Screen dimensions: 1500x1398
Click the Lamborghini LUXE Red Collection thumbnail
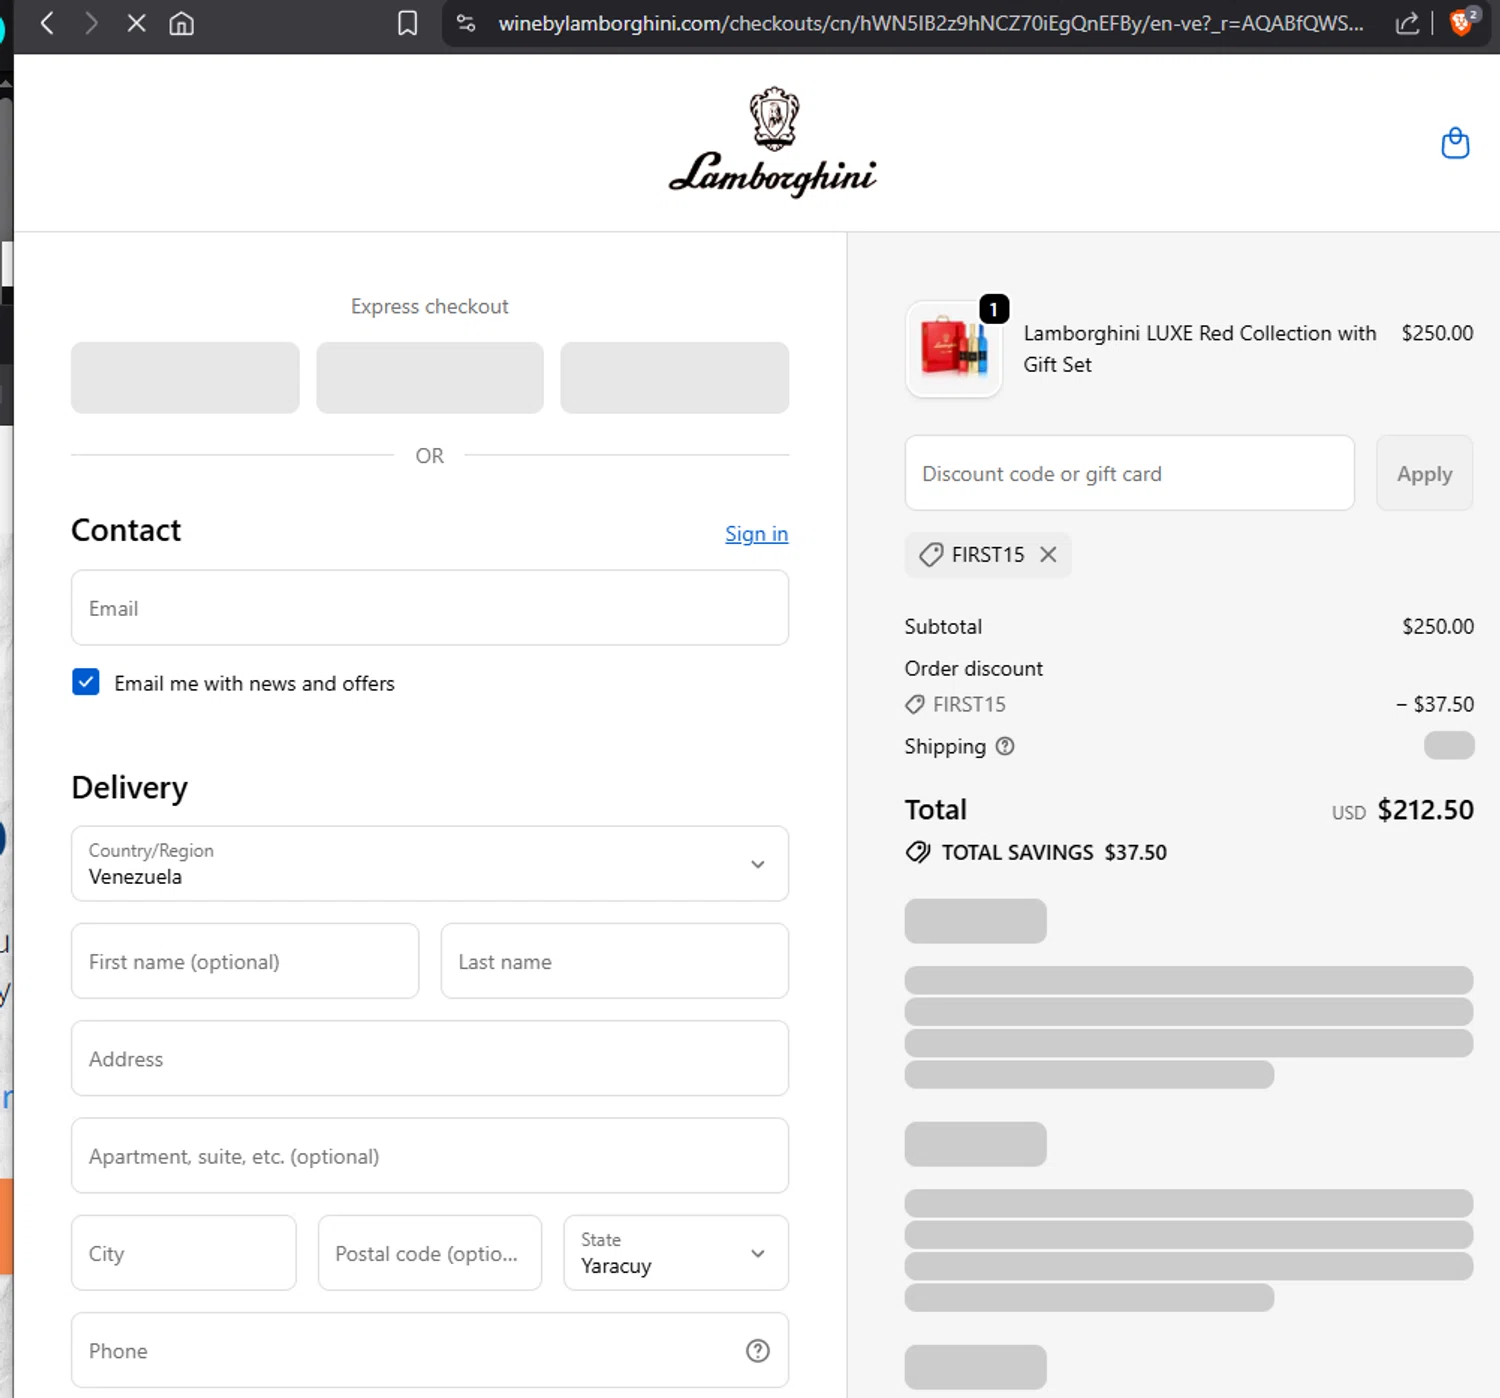point(953,349)
